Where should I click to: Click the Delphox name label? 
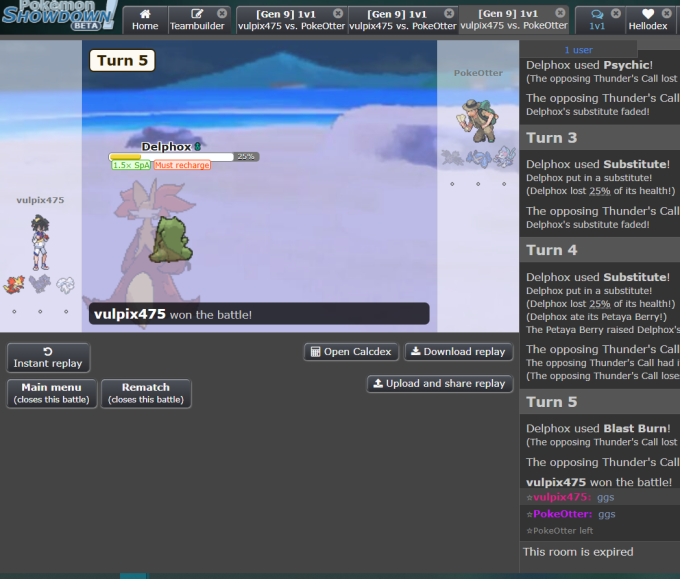point(166,147)
